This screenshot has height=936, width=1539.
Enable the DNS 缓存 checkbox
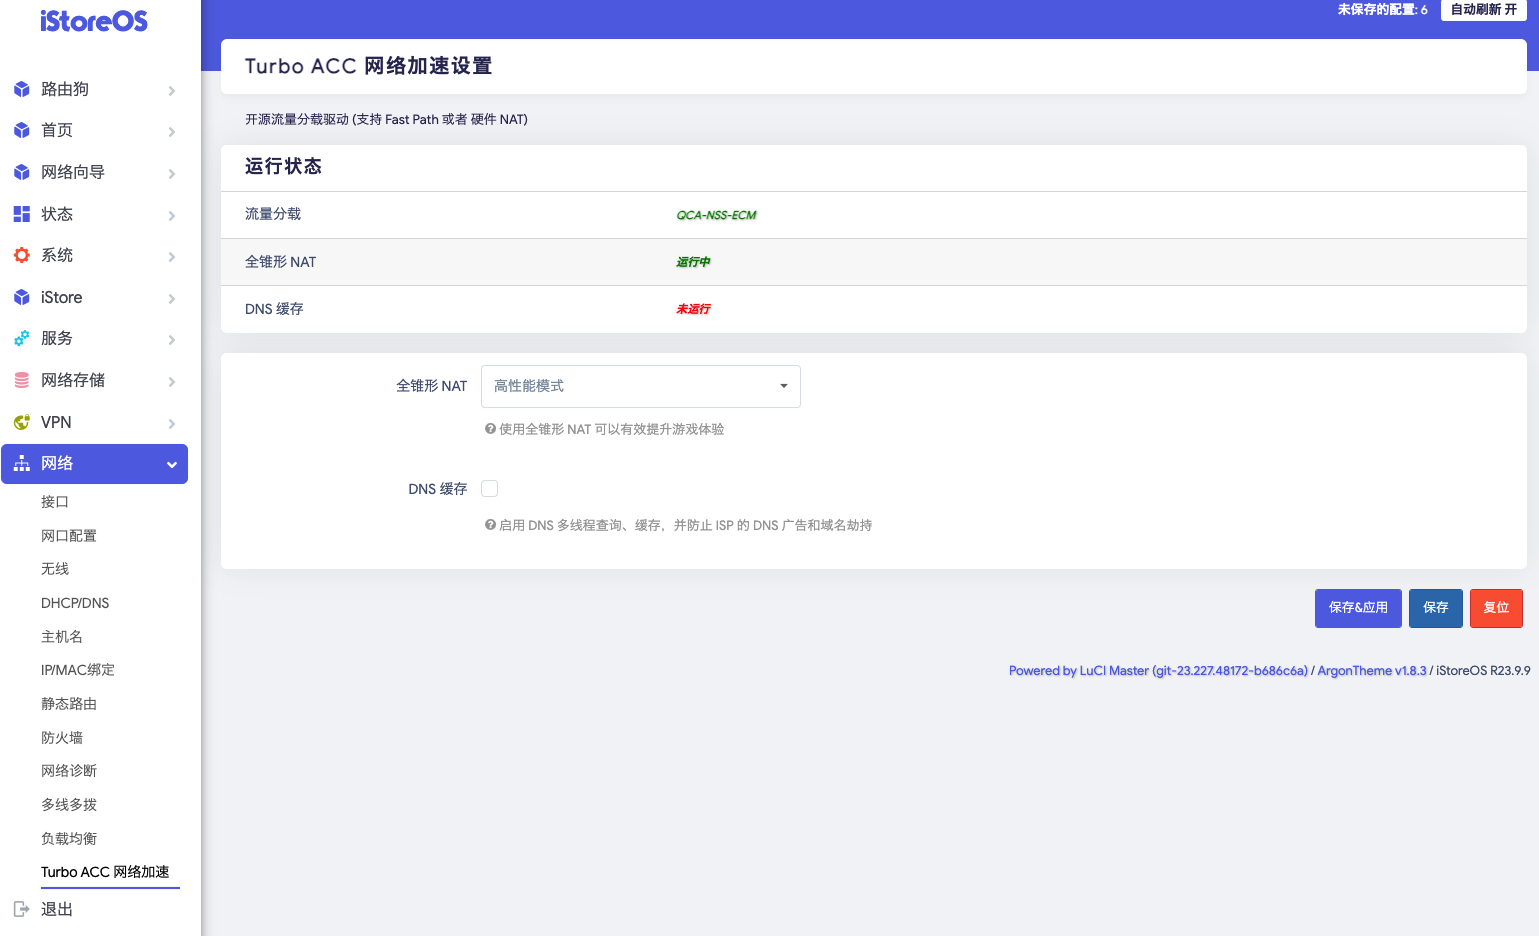click(489, 488)
